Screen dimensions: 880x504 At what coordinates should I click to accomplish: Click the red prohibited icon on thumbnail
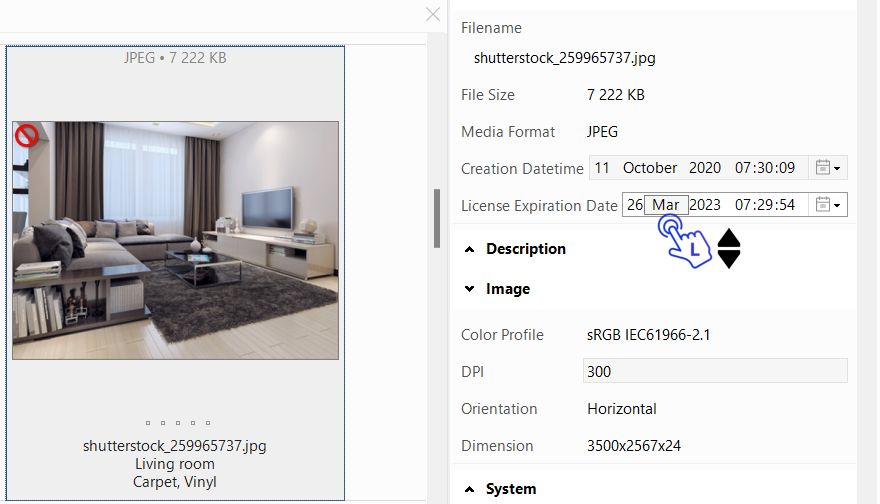pyautogui.click(x=26, y=136)
